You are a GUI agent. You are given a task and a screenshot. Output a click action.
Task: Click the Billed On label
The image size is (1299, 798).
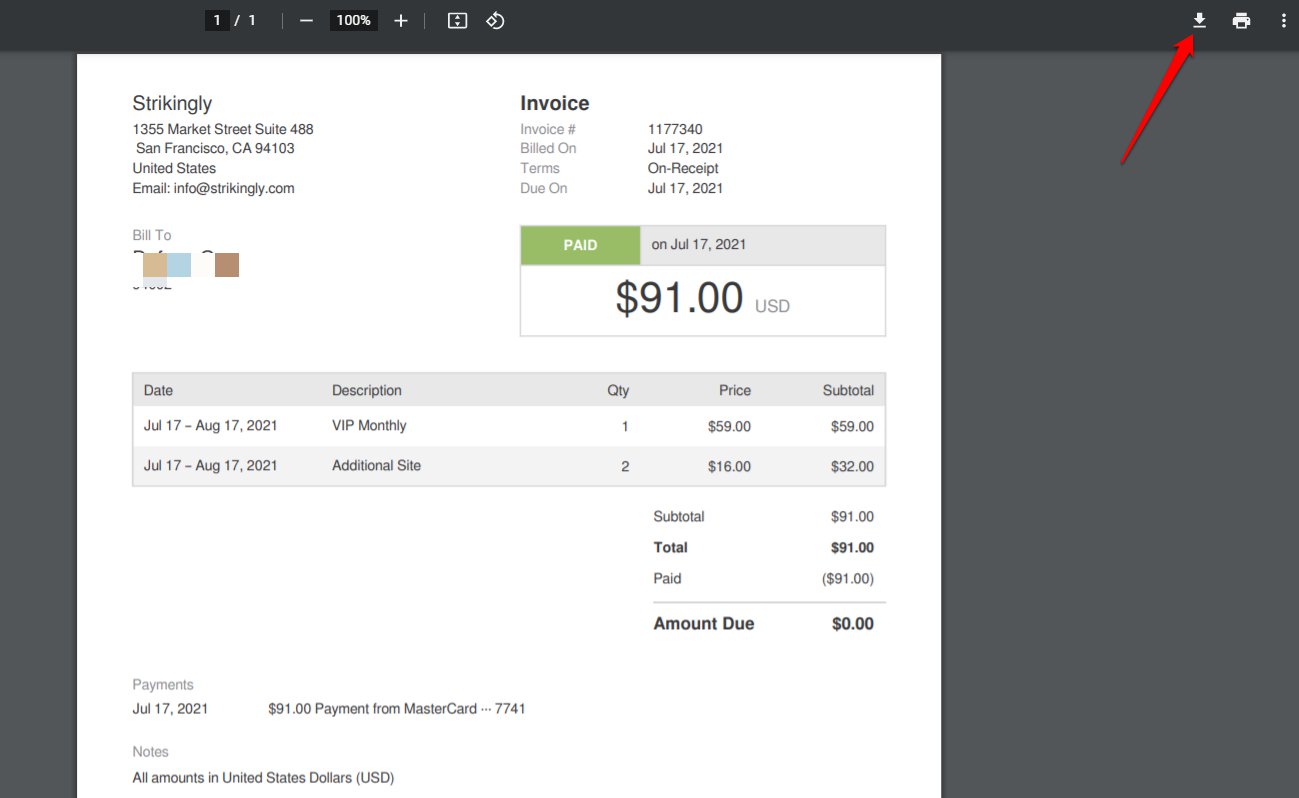pyautogui.click(x=548, y=148)
